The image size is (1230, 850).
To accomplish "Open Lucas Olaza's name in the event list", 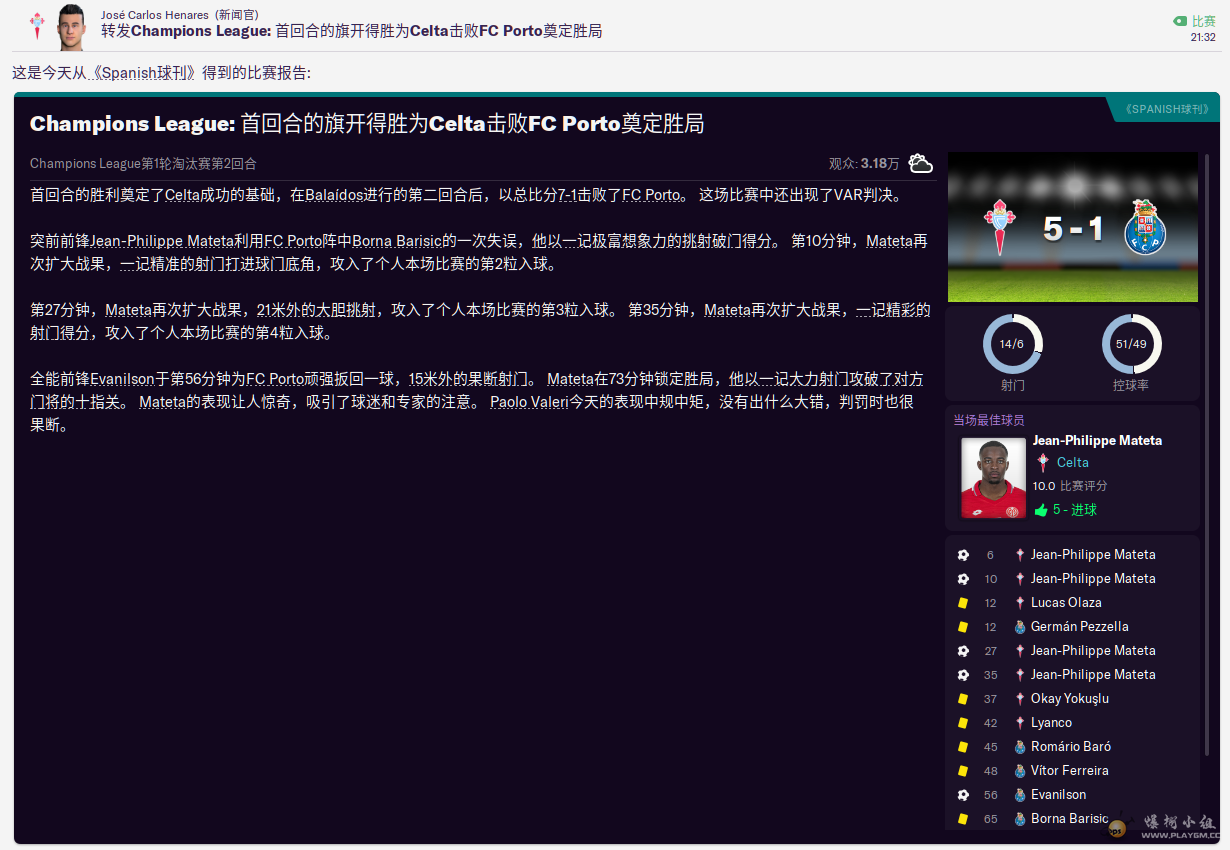I will (1066, 603).
